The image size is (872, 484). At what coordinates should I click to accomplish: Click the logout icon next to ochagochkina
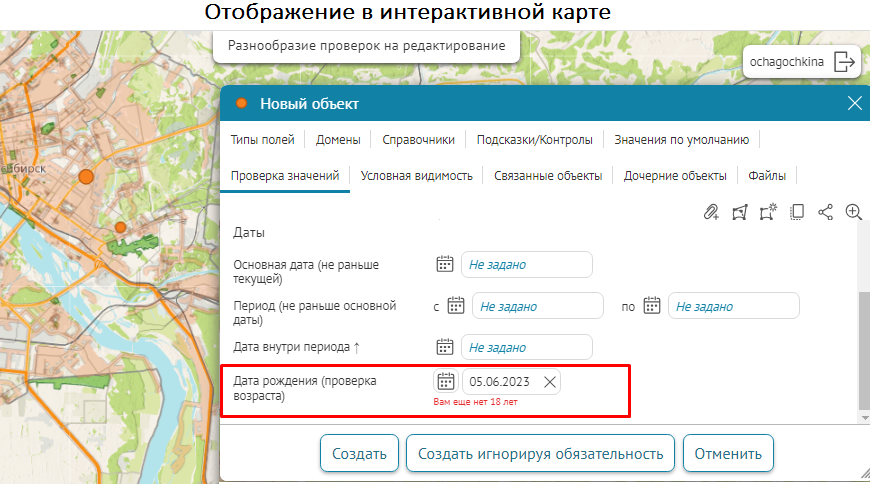845,62
